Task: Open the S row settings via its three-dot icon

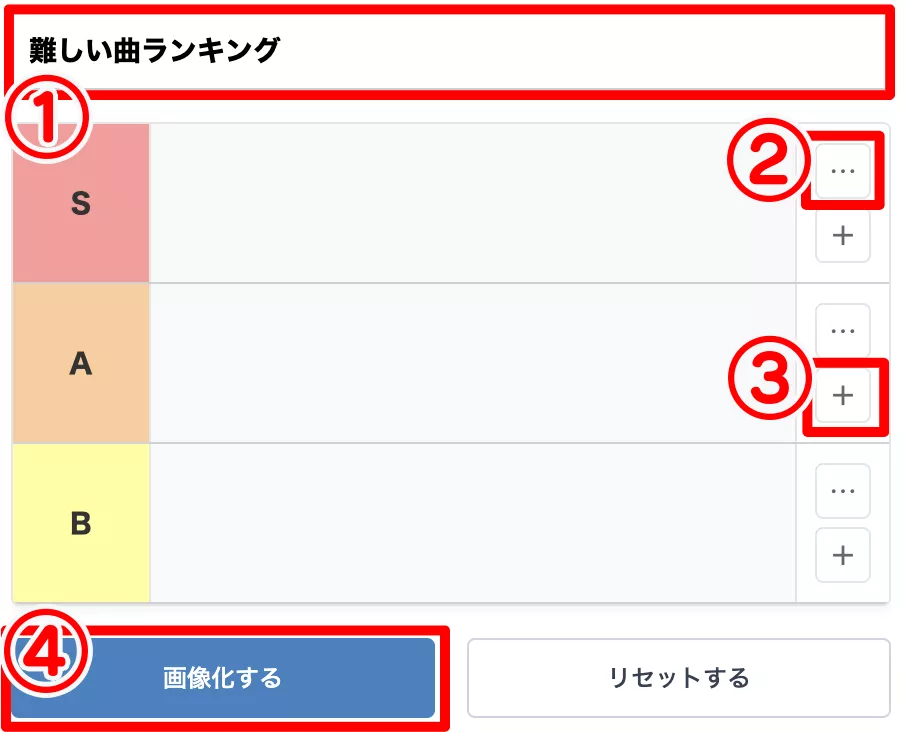Action: coord(842,169)
